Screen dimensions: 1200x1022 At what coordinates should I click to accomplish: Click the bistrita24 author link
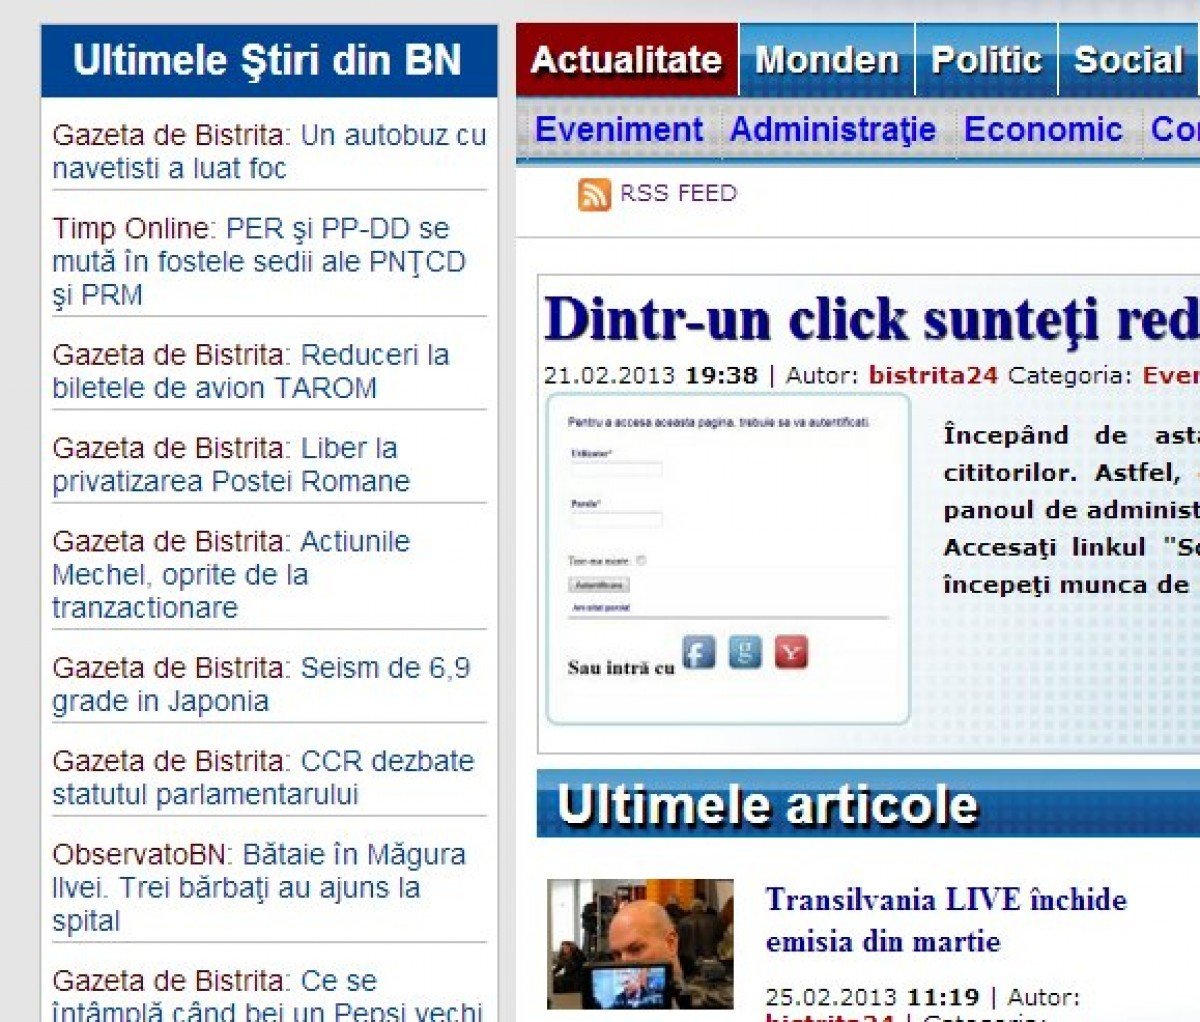(933, 376)
